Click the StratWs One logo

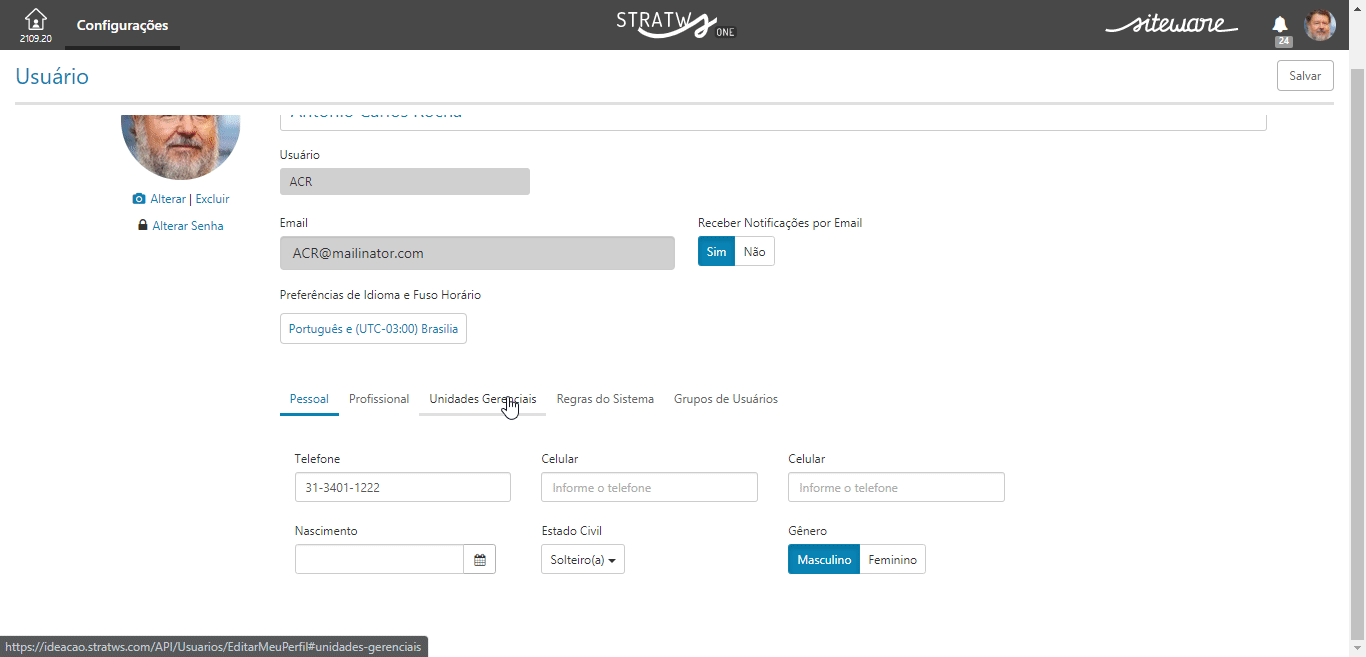point(676,25)
